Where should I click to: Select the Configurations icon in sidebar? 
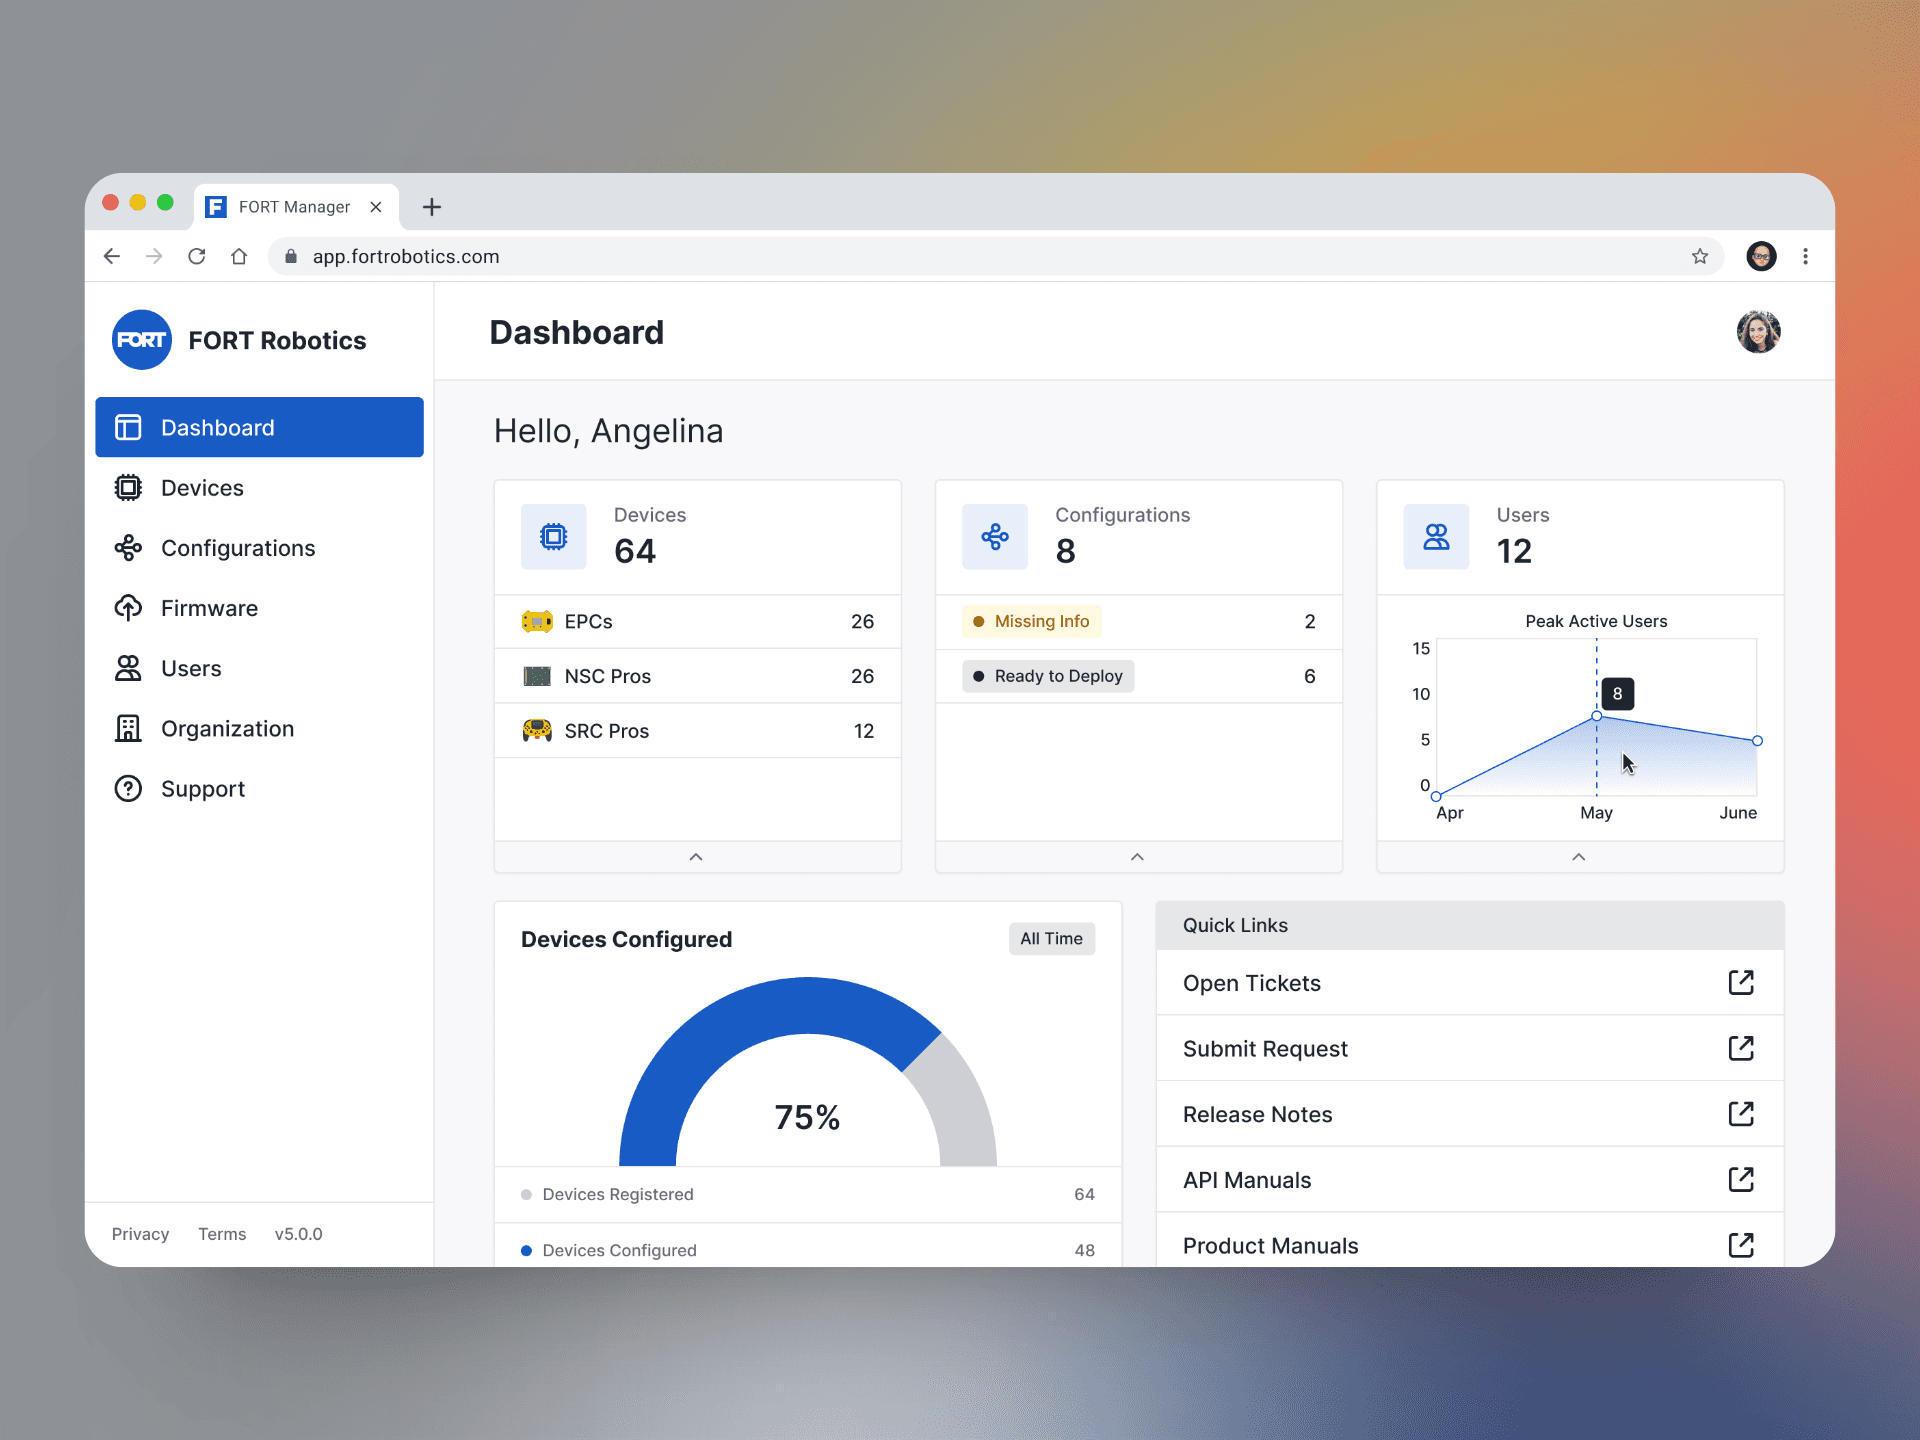[129, 548]
